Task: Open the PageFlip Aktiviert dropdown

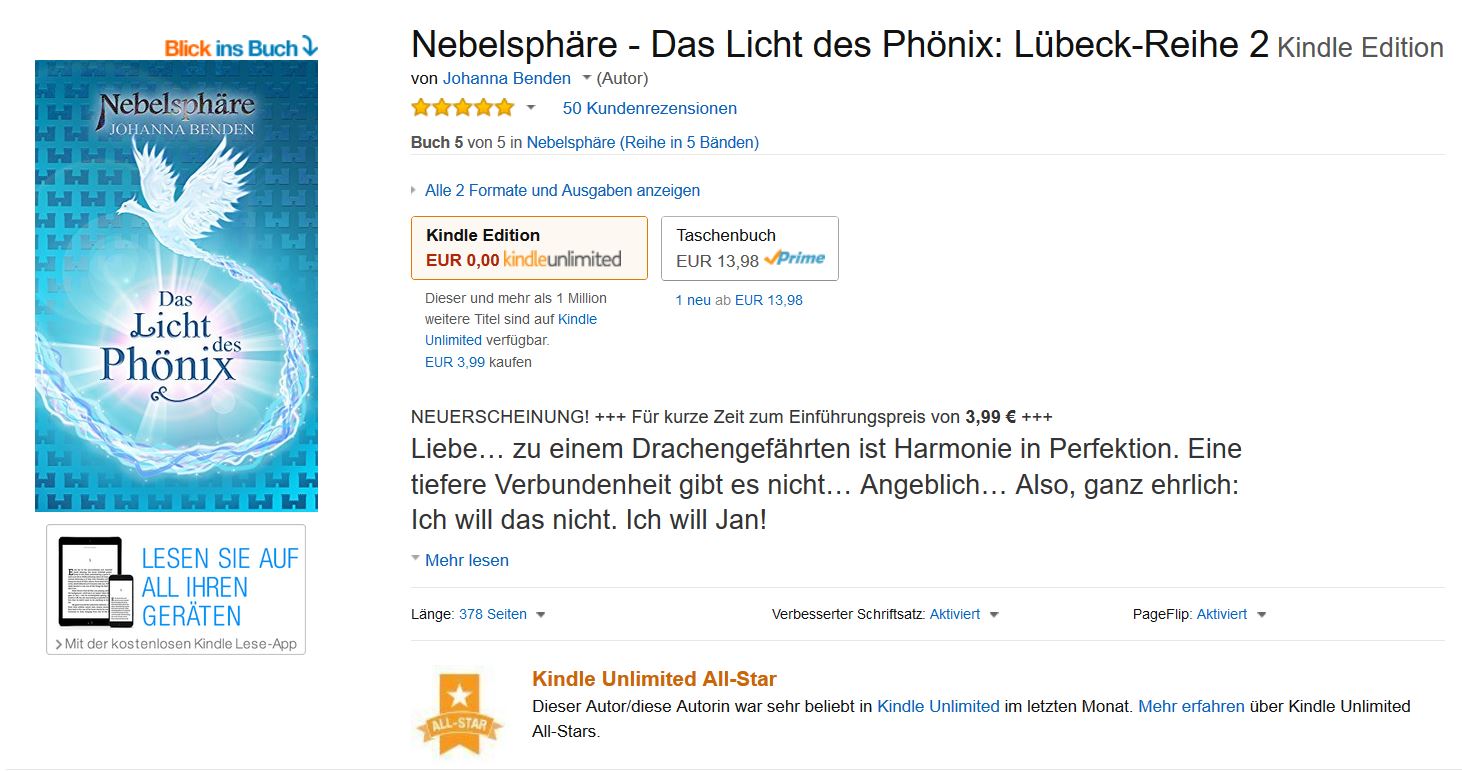Action: tap(1261, 615)
